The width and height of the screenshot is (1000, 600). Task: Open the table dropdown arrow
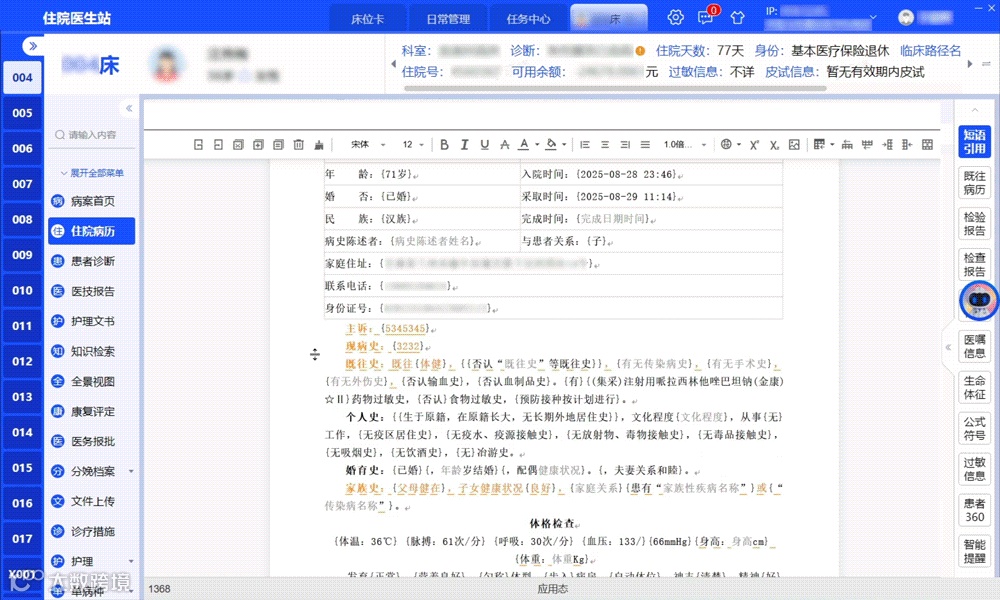point(832,145)
